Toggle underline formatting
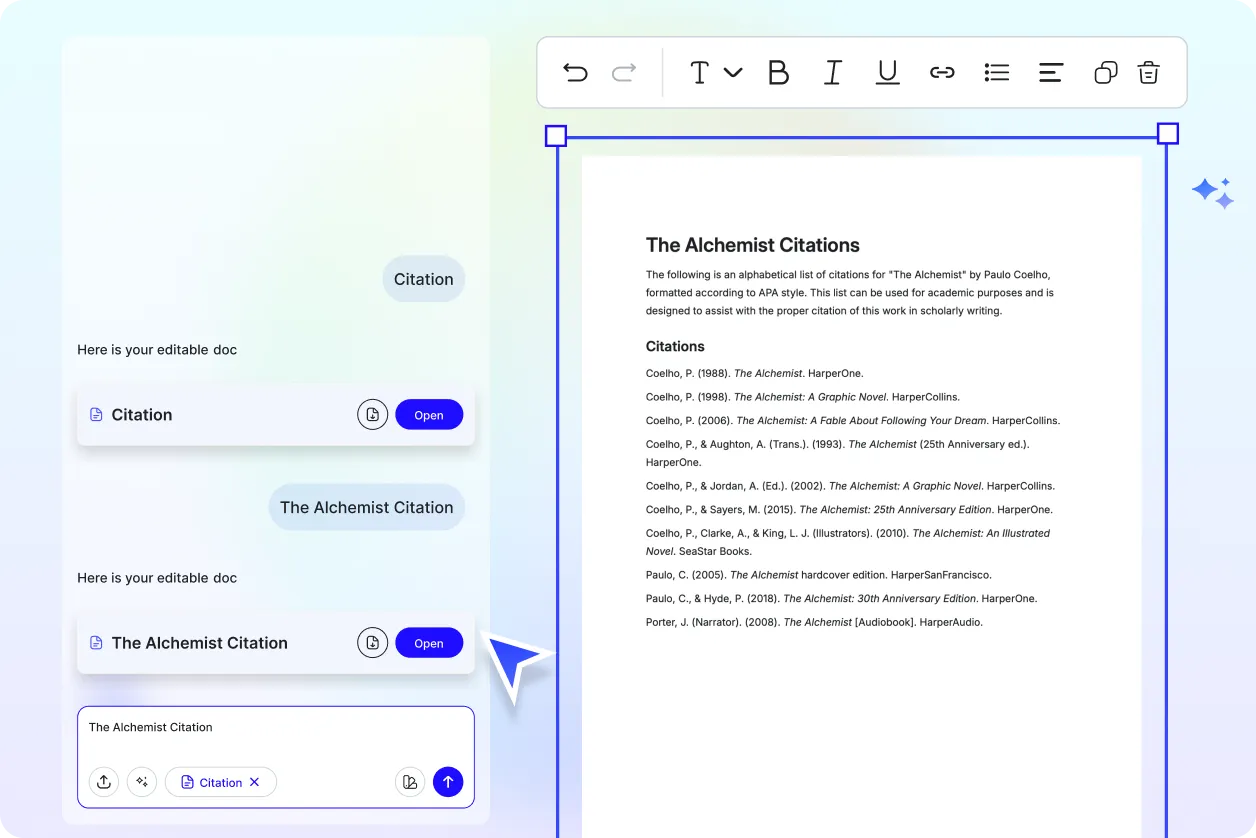The image size is (1256, 838). (887, 72)
